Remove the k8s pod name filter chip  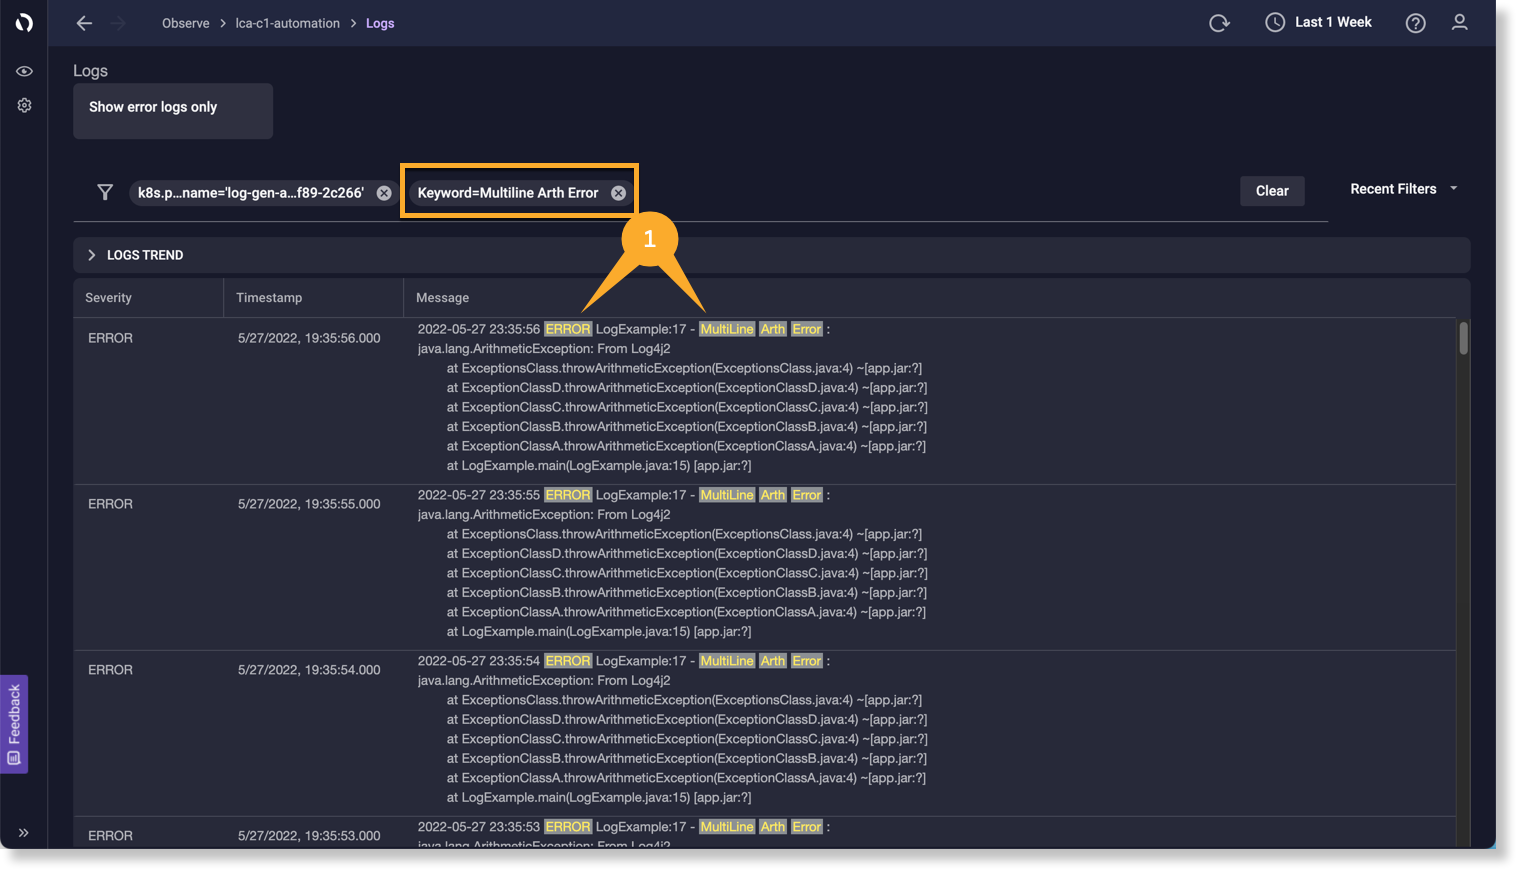pos(384,193)
